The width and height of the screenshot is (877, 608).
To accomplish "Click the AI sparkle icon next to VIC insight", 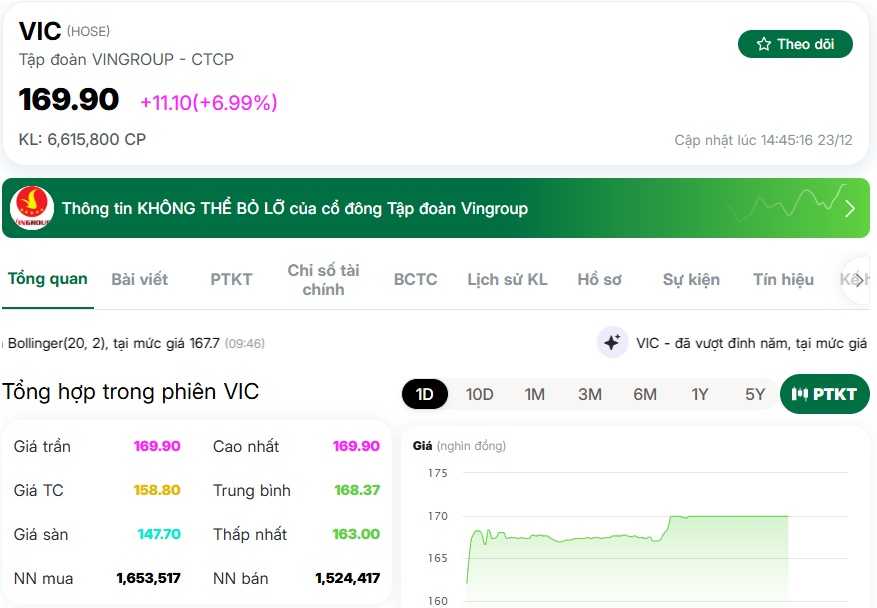I will coord(612,343).
